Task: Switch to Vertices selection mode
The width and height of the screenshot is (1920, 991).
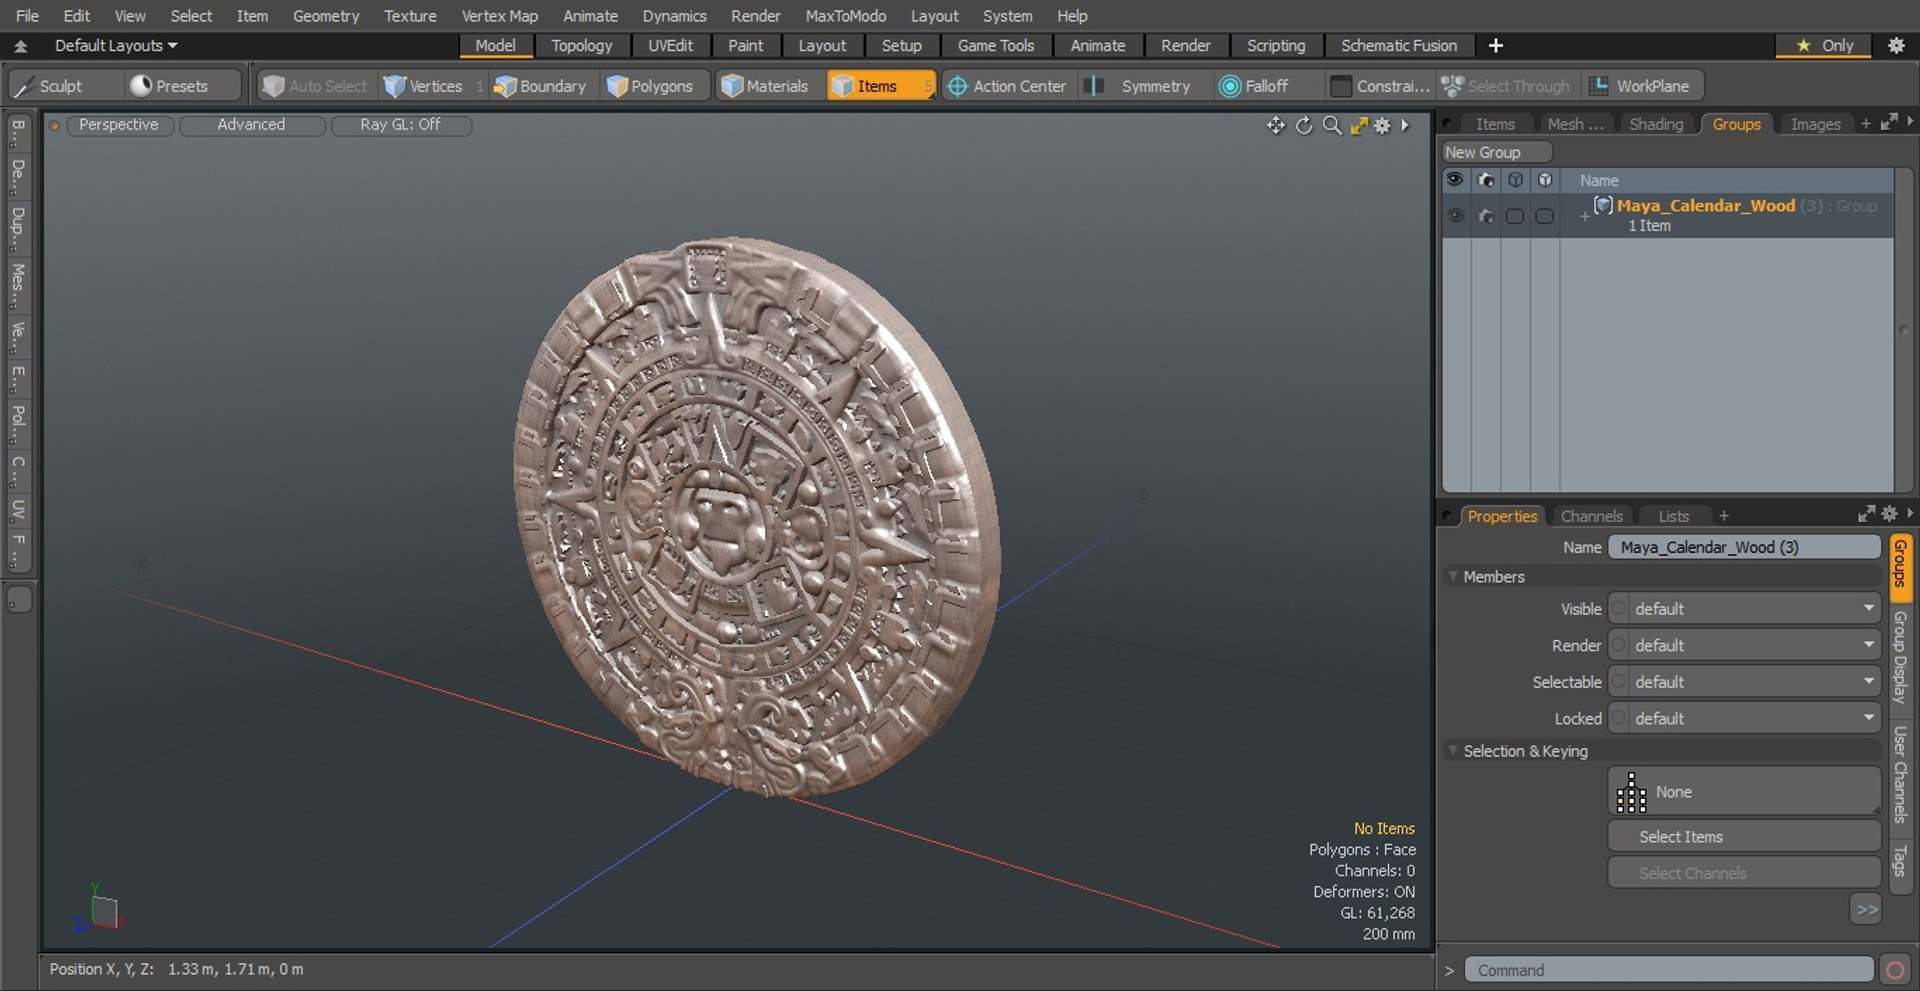Action: click(x=423, y=86)
